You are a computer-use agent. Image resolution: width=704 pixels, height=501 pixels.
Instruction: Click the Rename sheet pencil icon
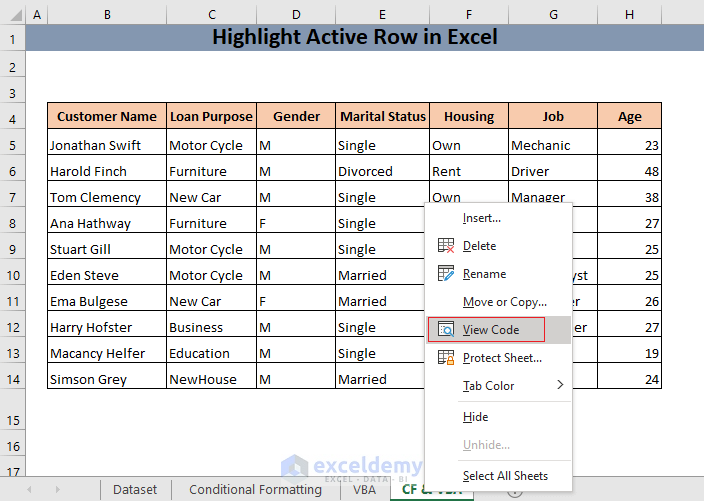pyautogui.click(x=446, y=273)
